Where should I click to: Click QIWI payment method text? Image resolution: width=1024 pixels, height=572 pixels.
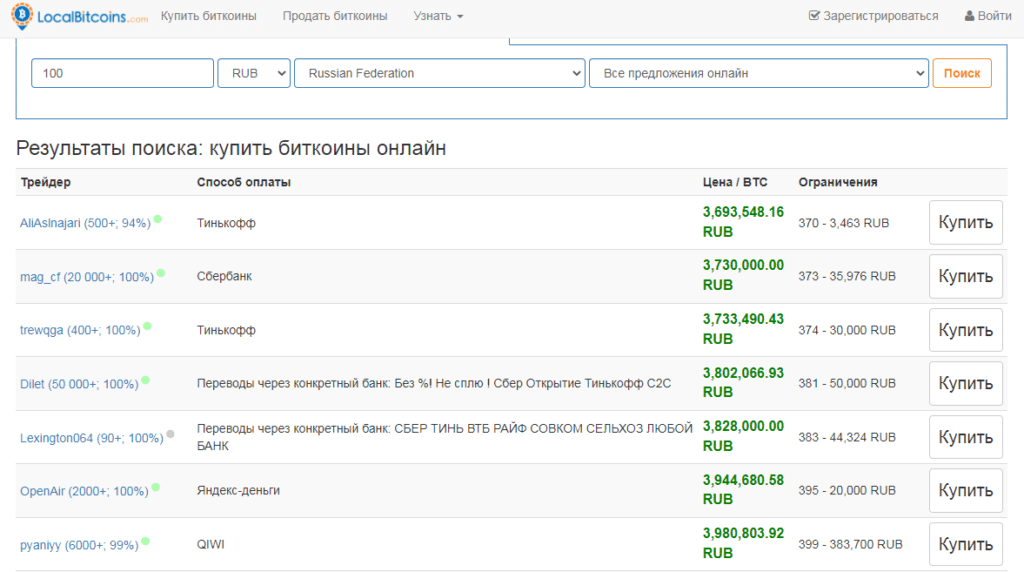pyautogui.click(x=210, y=545)
